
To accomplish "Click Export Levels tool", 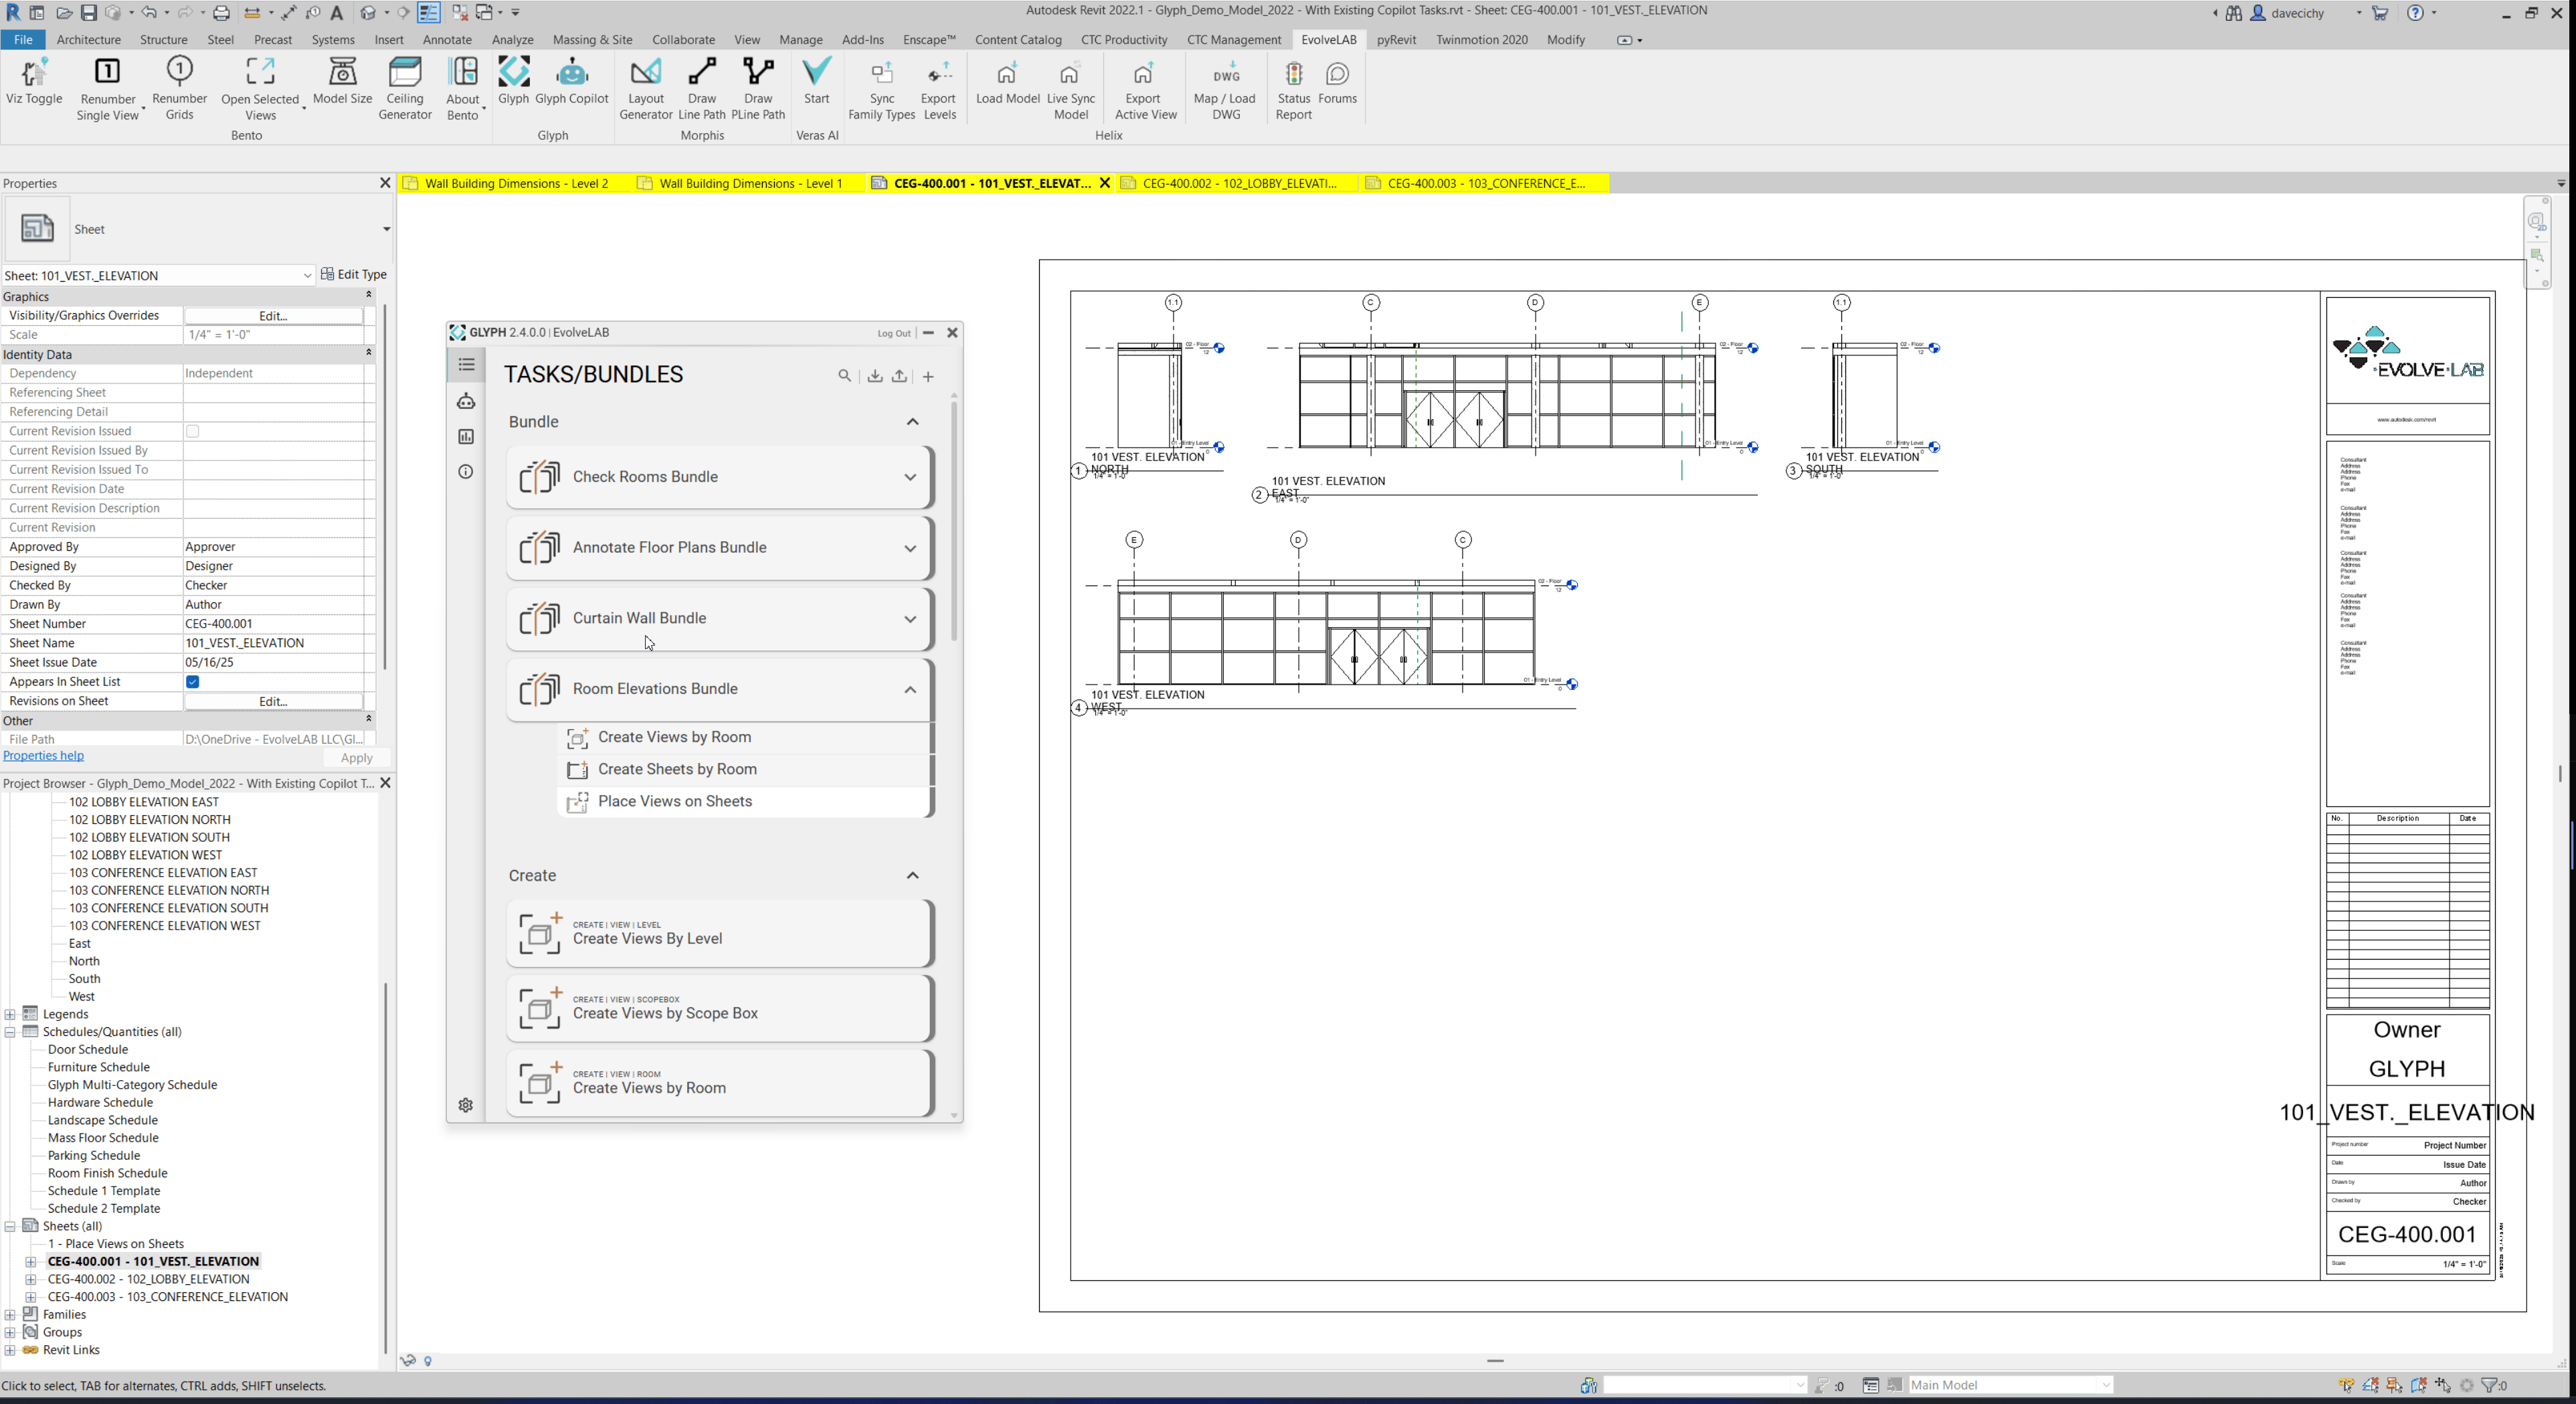I will [x=939, y=88].
